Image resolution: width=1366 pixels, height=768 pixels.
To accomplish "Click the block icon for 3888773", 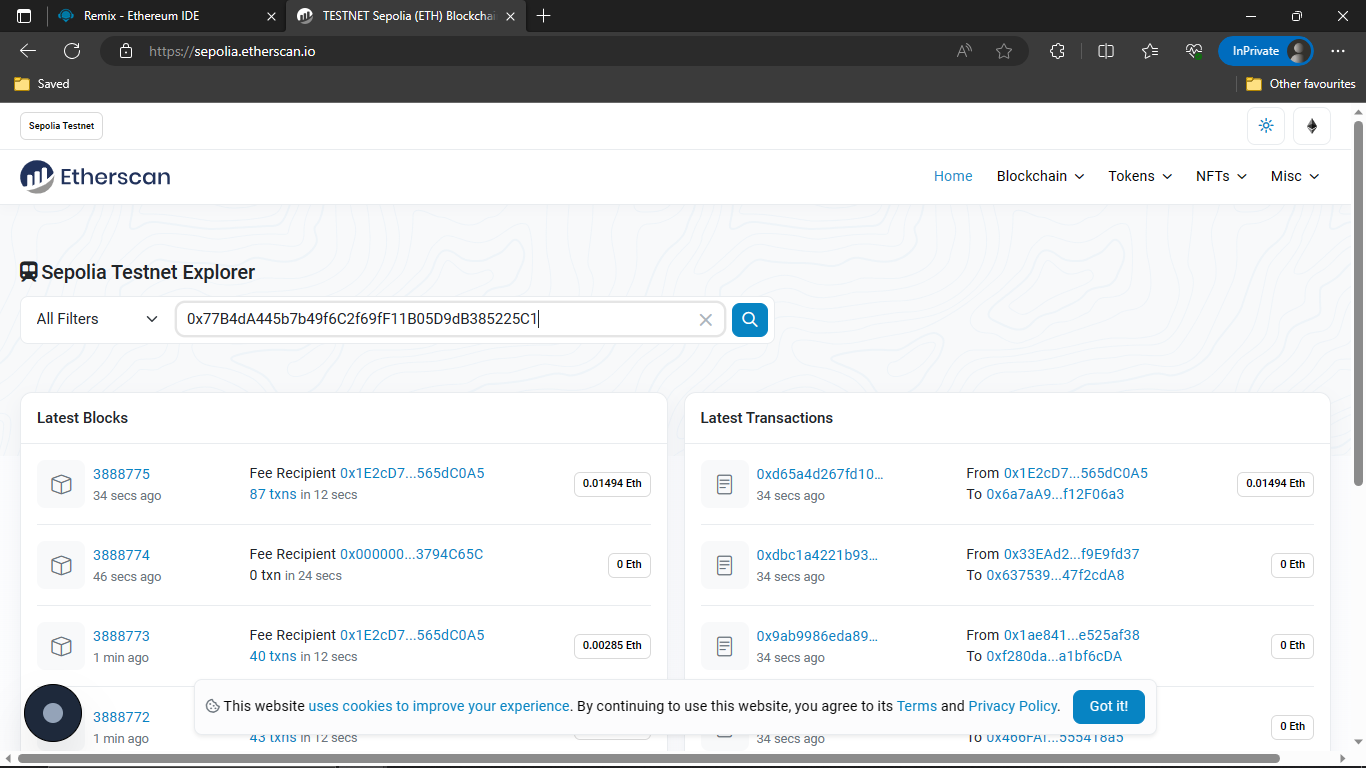I will pyautogui.click(x=61, y=646).
